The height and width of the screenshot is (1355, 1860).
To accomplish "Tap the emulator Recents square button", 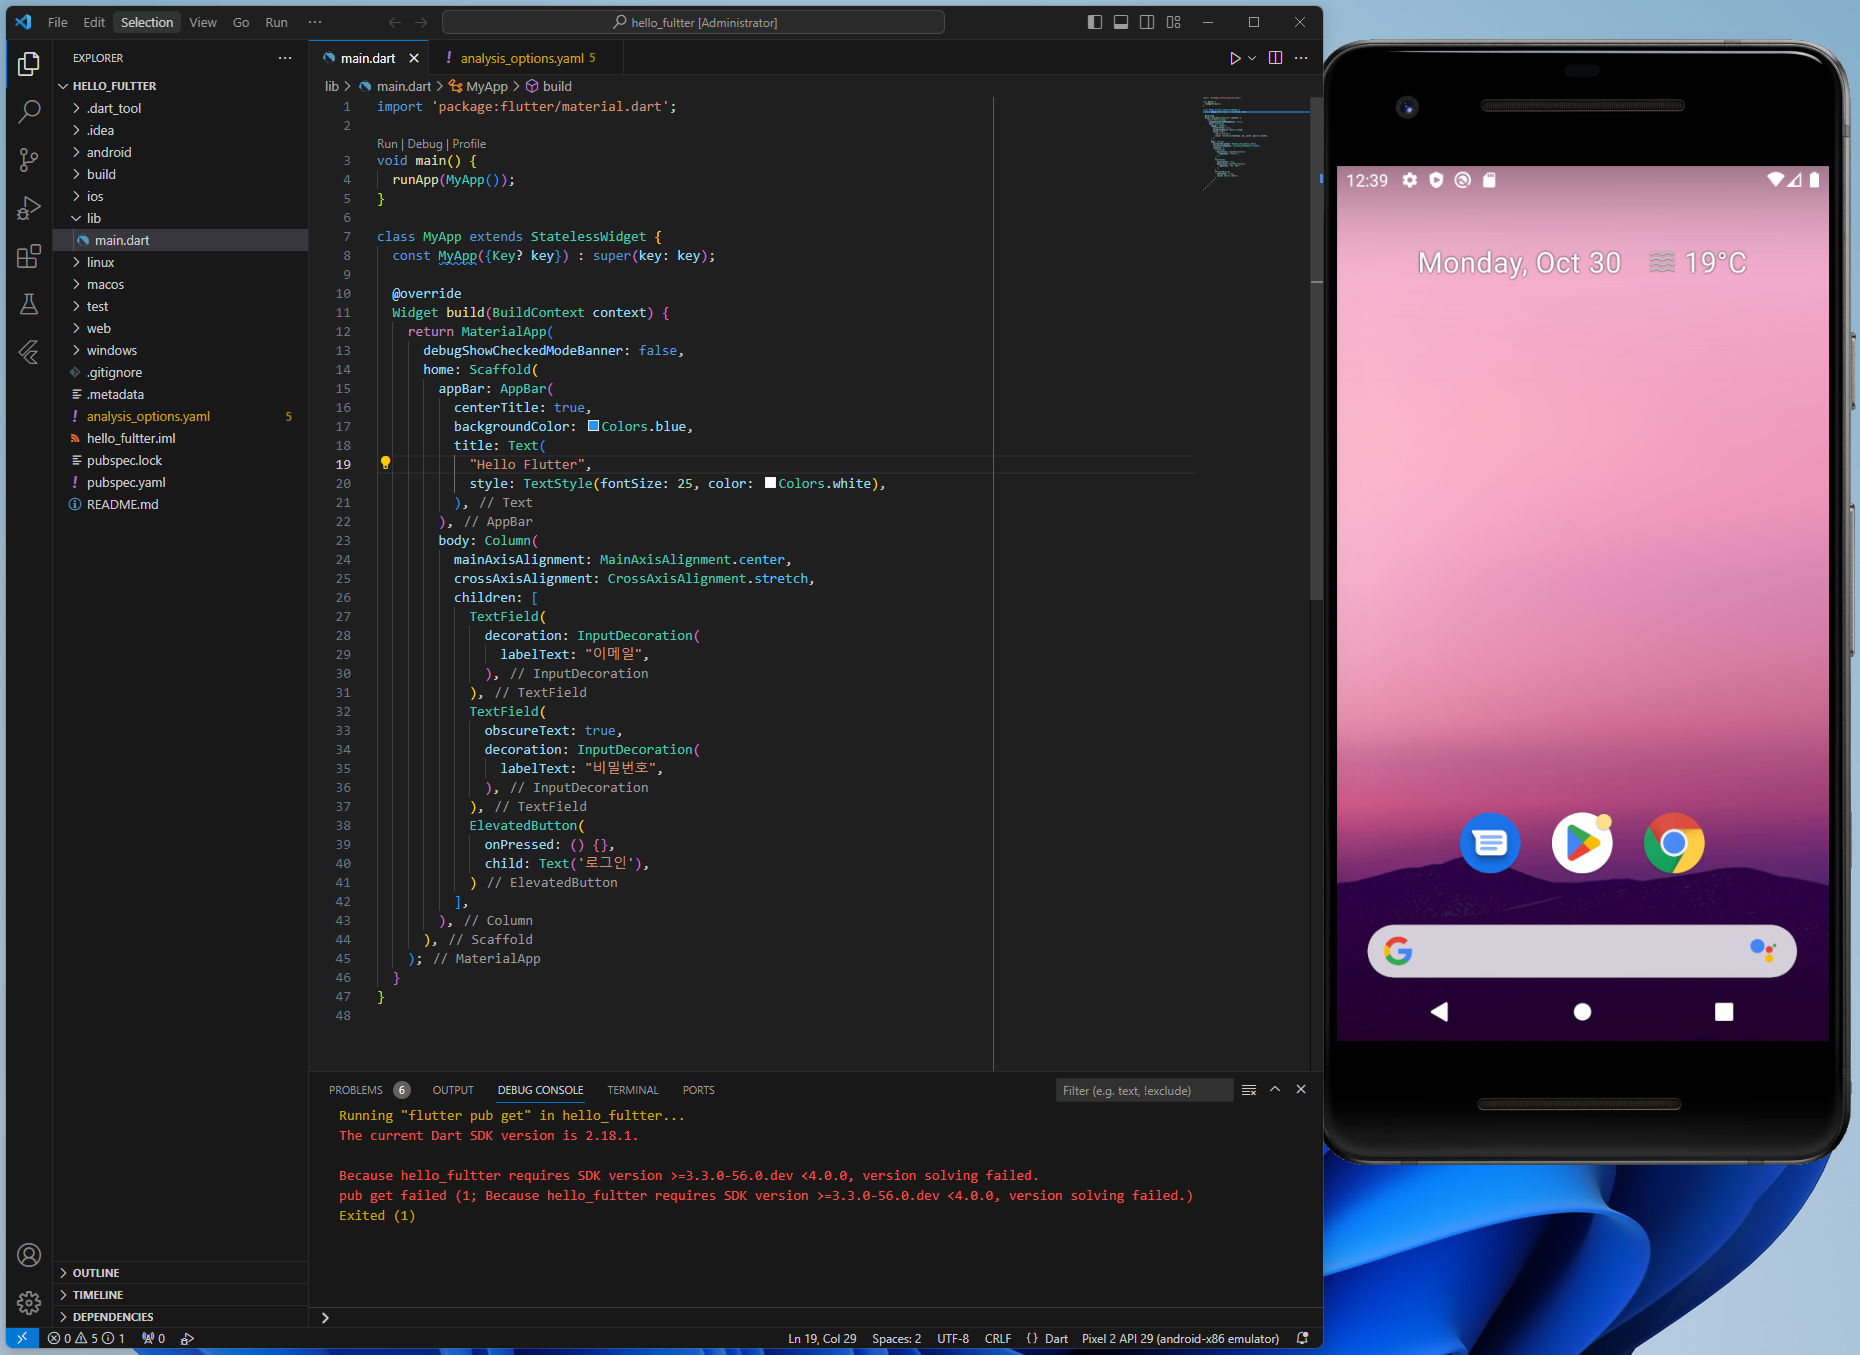I will coord(1724,1012).
